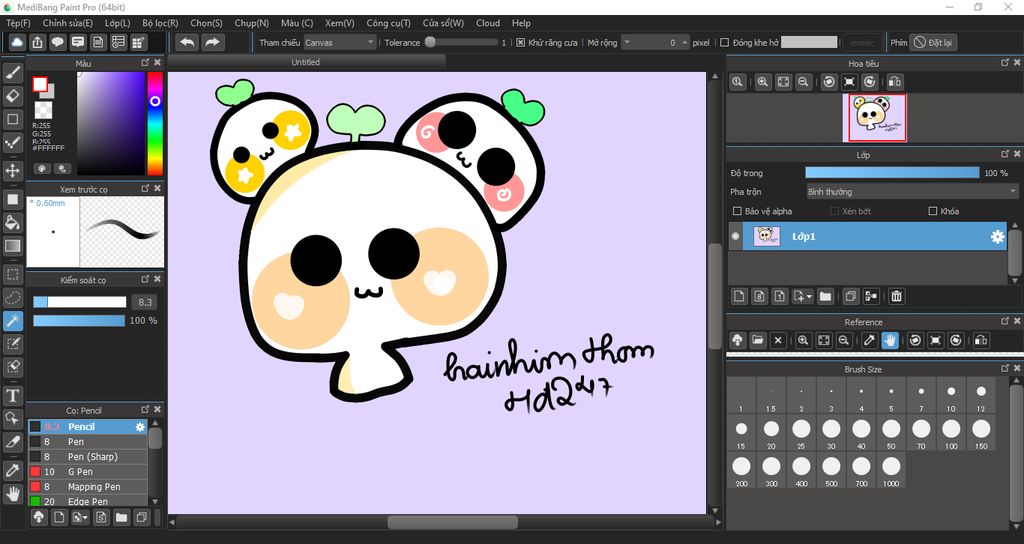Pick the rectangular Select tool
Screen dimensions: 1024x544
point(12,274)
